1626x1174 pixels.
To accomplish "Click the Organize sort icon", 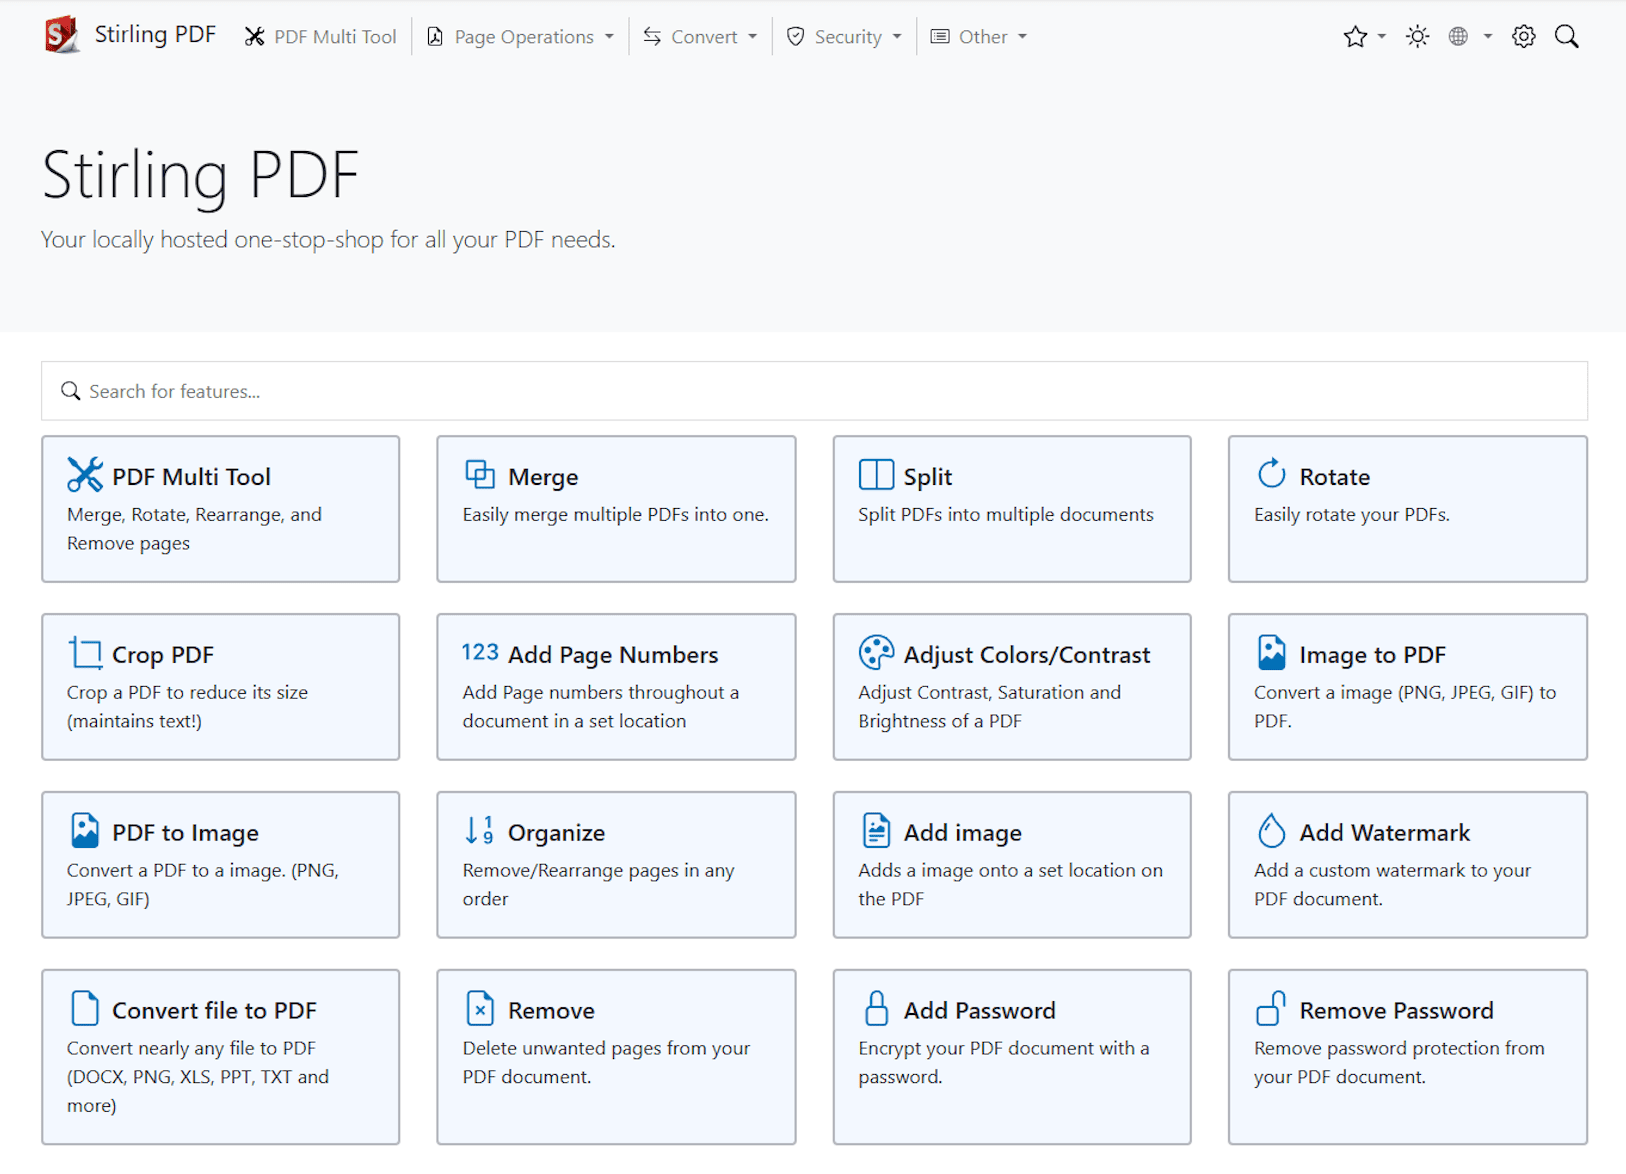I will 480,830.
